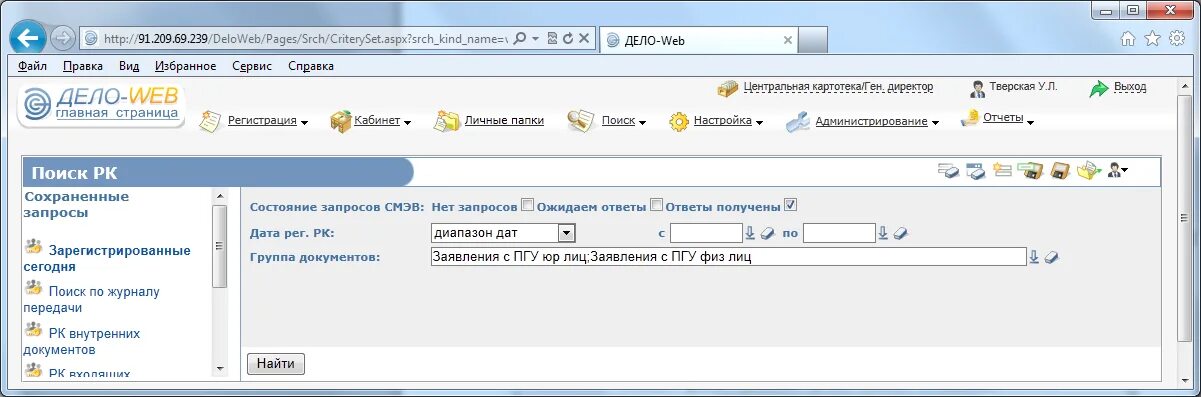Expand the Регистрация menu
Screen dimensions: 1201x397
point(304,123)
